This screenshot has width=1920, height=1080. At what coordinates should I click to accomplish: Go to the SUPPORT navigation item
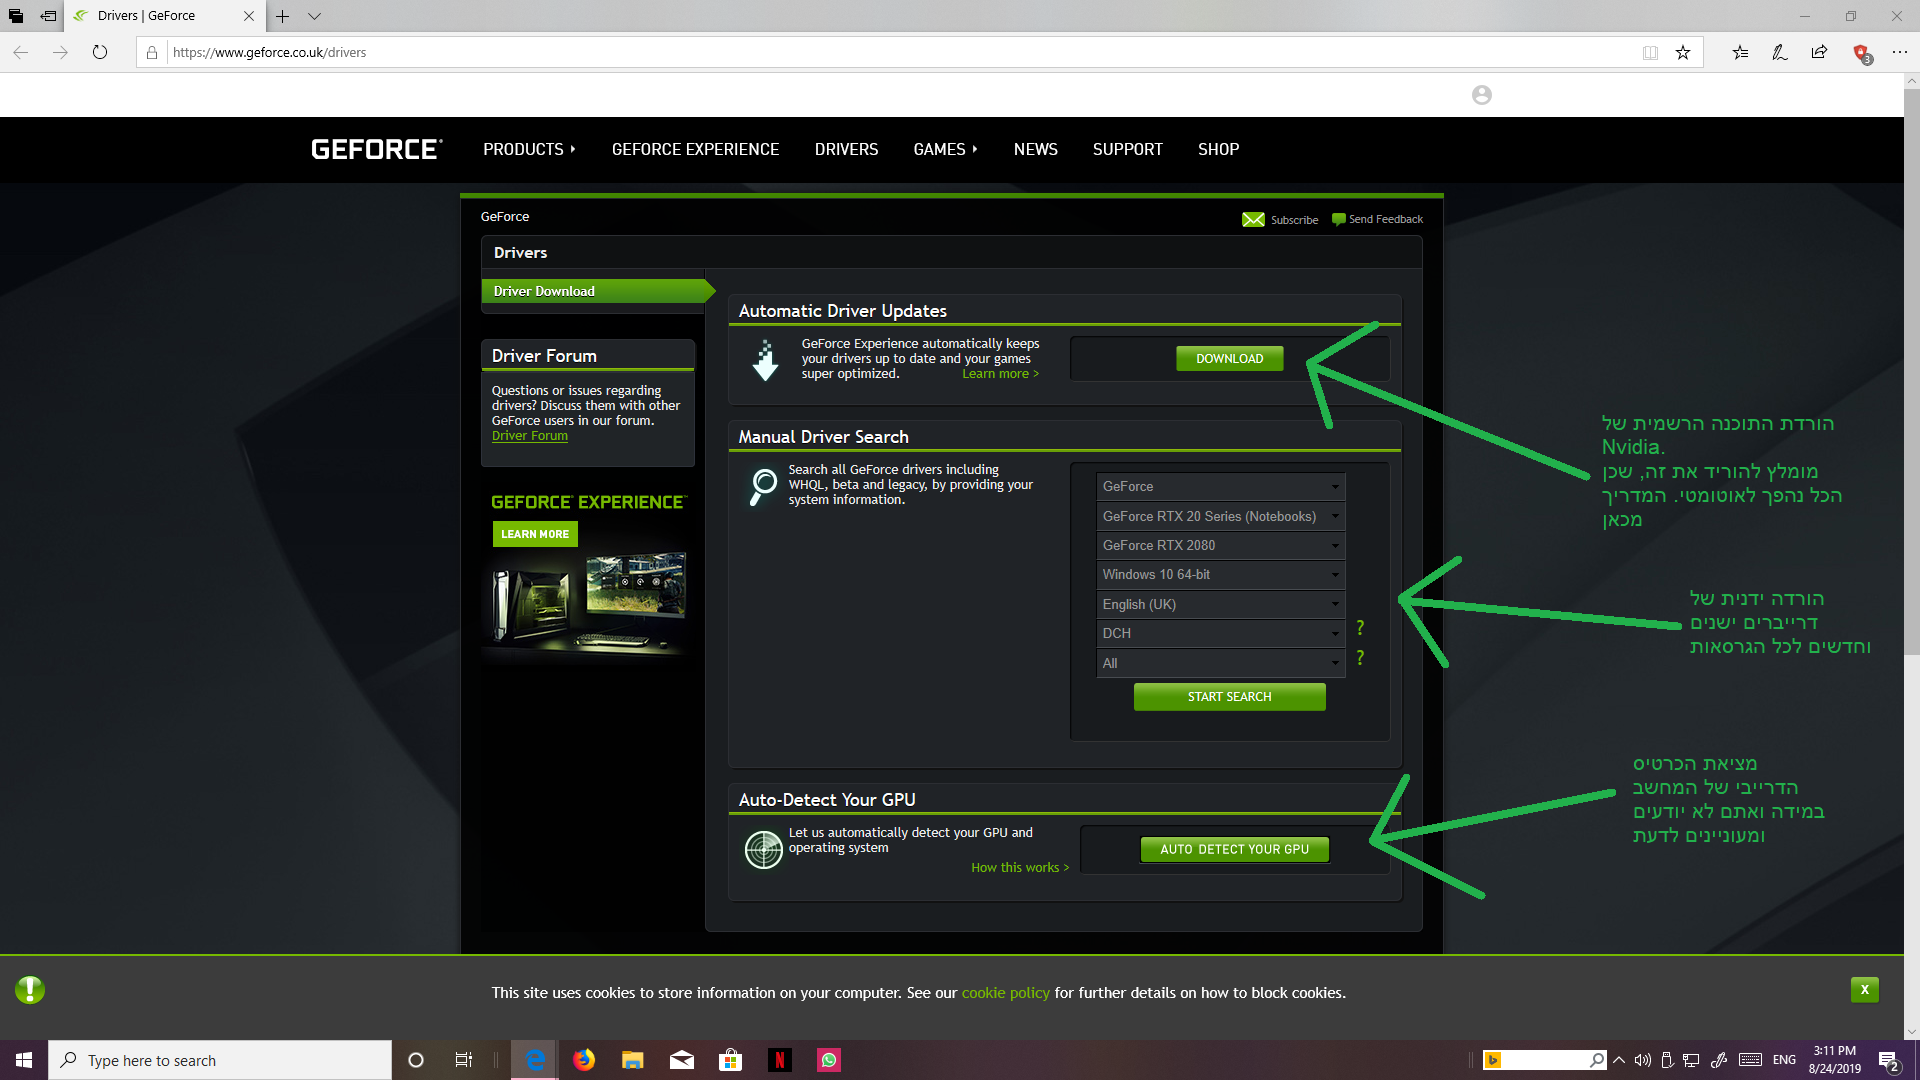click(x=1127, y=150)
